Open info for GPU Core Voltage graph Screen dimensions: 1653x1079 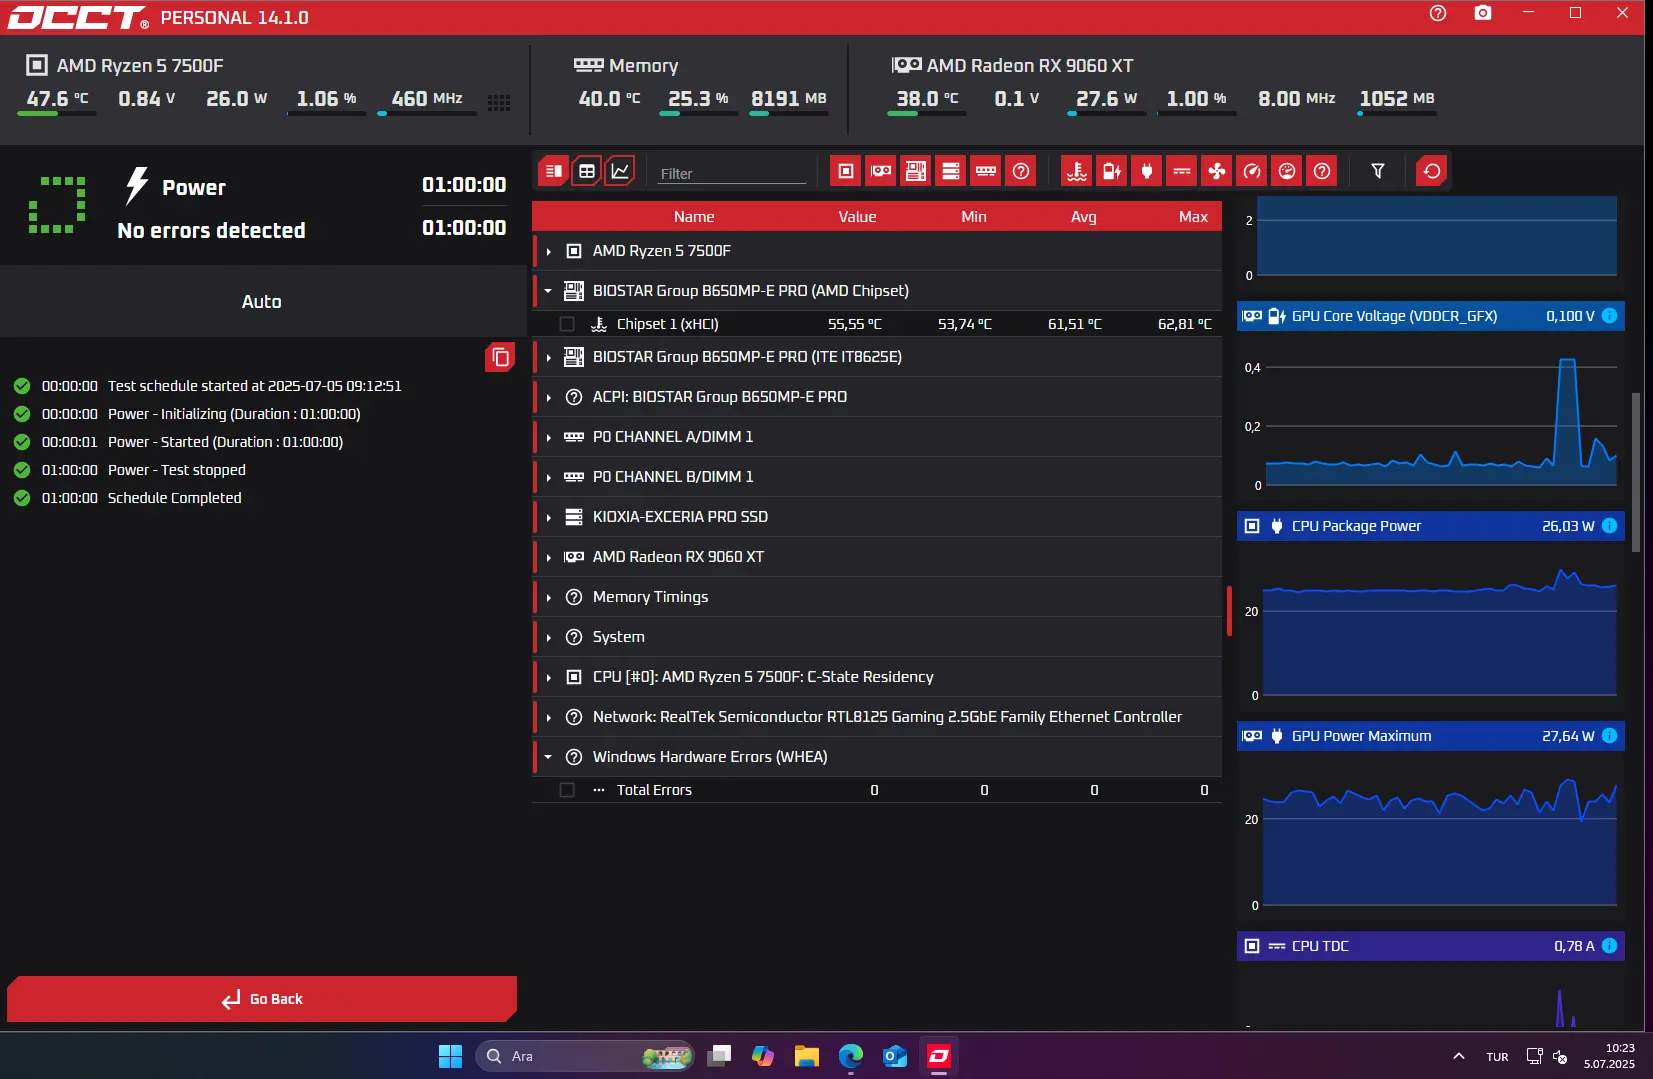point(1610,316)
